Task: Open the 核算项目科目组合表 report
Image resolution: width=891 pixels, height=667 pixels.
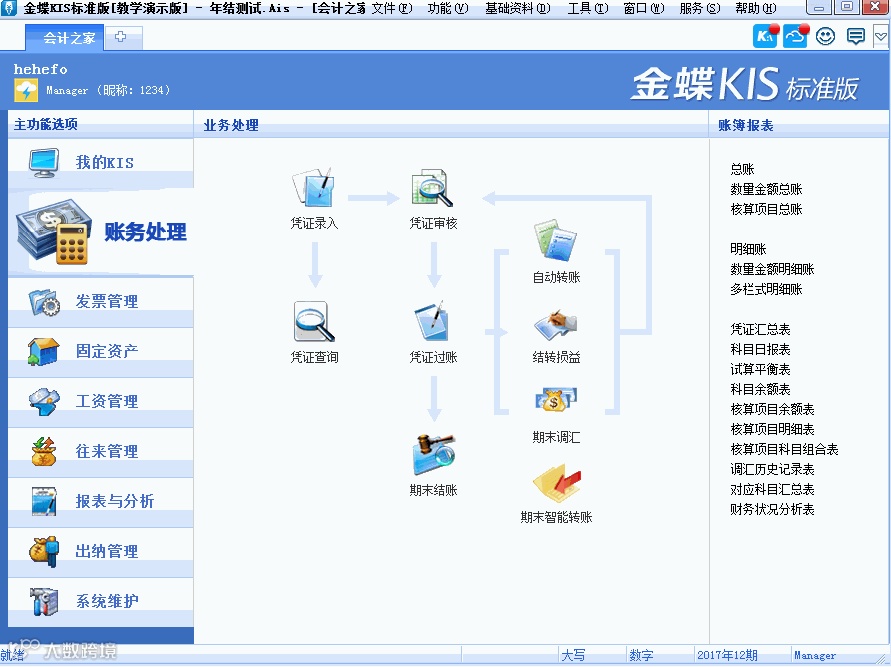Action: point(784,449)
